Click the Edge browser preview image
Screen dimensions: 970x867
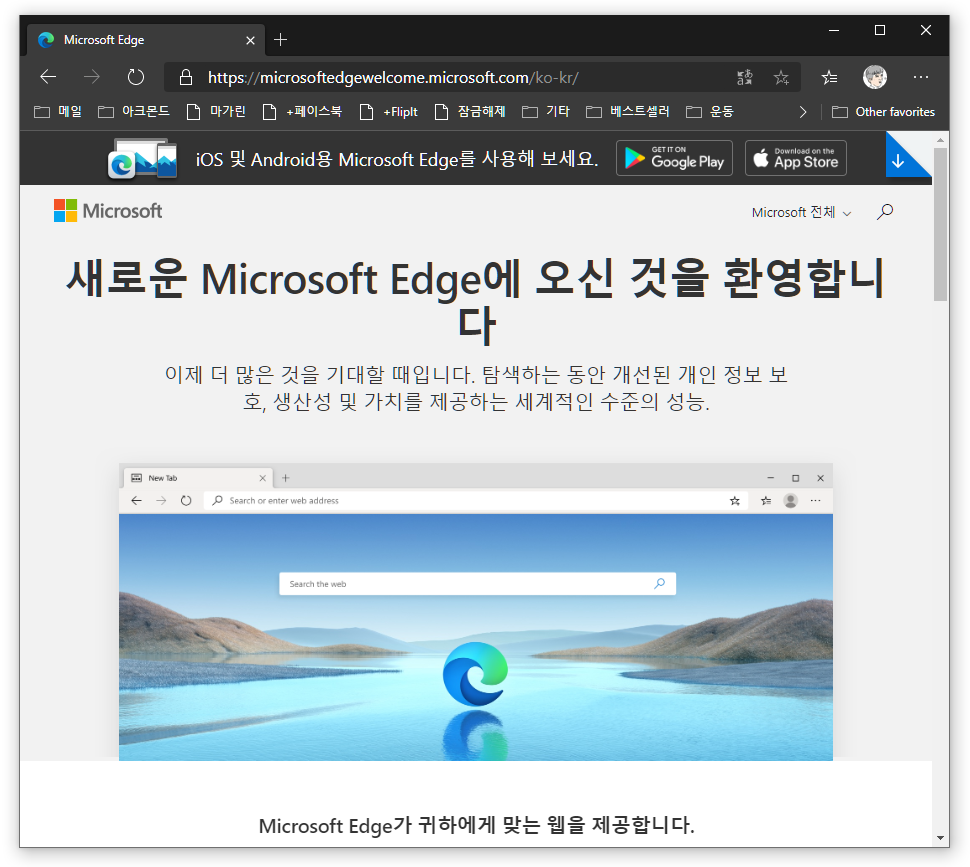point(476,612)
